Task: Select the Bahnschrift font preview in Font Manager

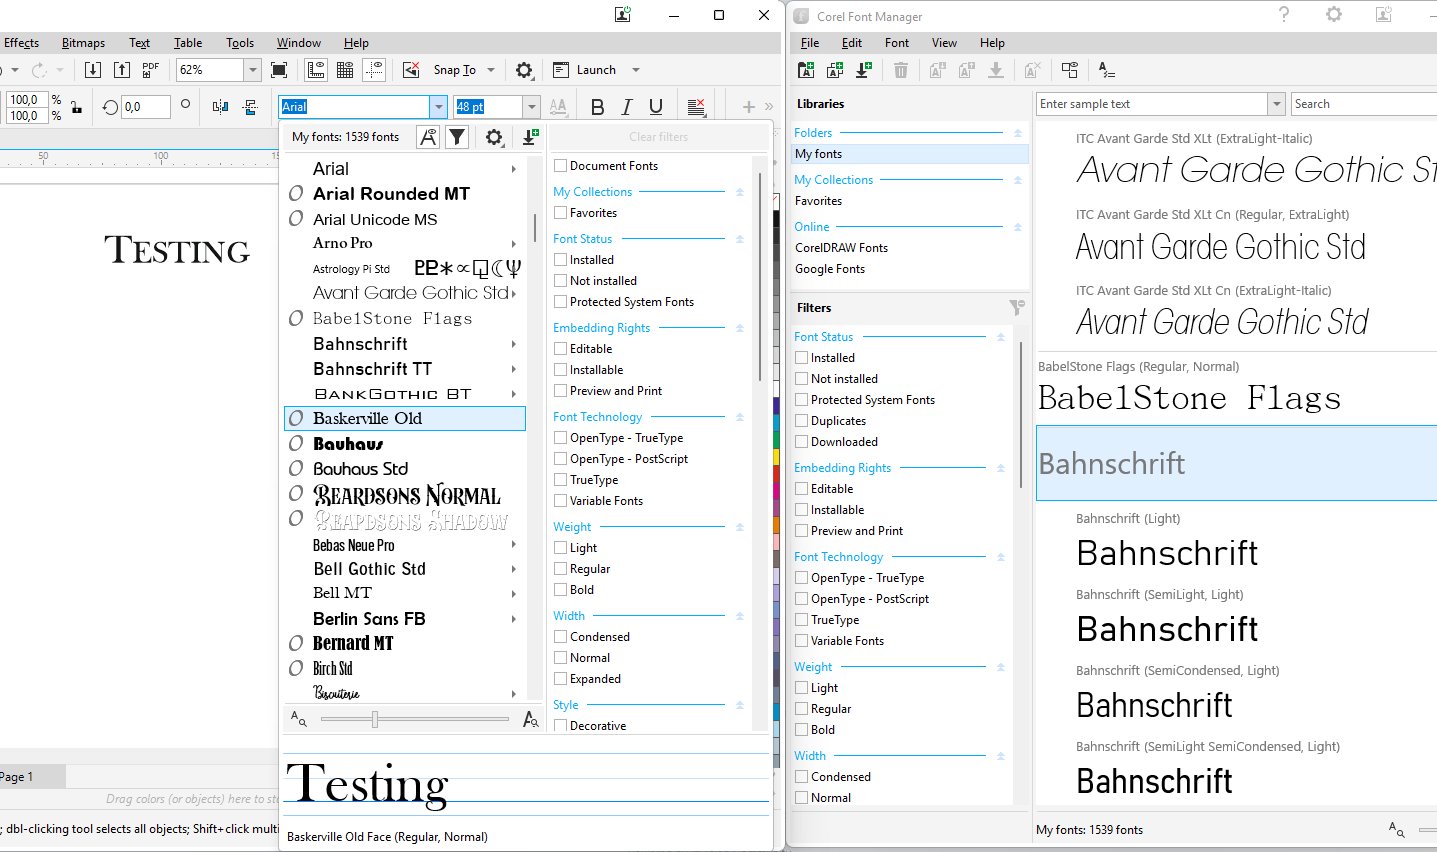Action: tap(1236, 463)
